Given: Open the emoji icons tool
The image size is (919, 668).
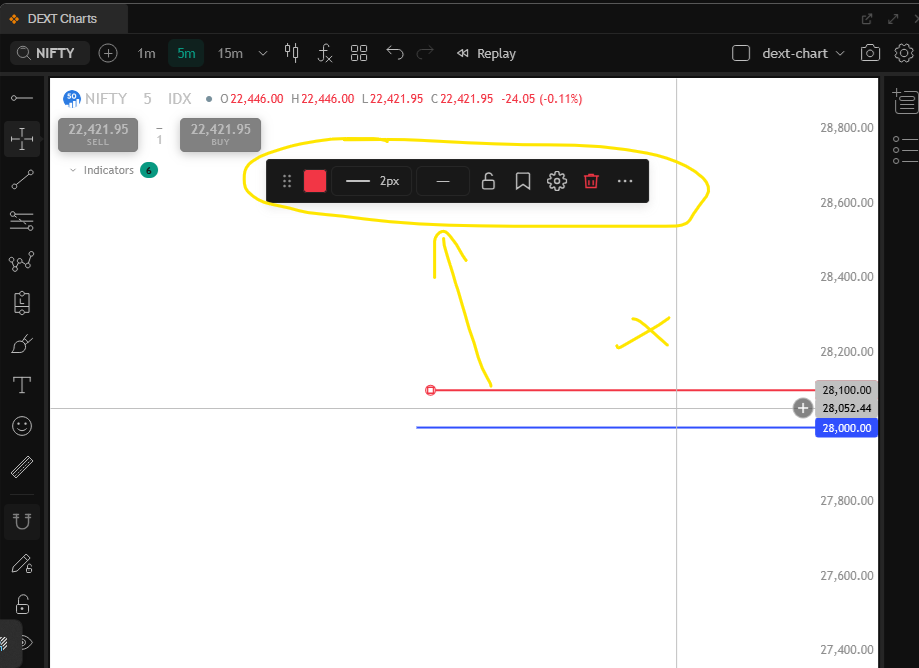Looking at the screenshot, I should 22,426.
